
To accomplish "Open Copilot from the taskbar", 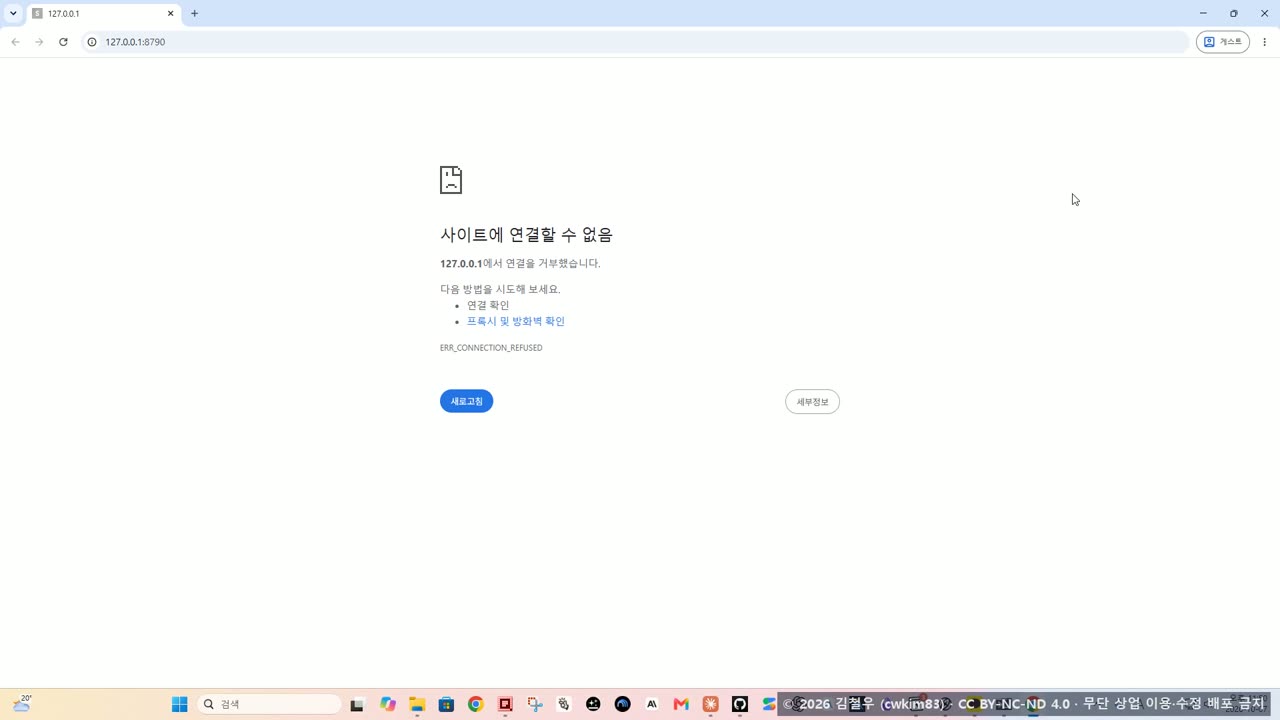I will point(388,704).
